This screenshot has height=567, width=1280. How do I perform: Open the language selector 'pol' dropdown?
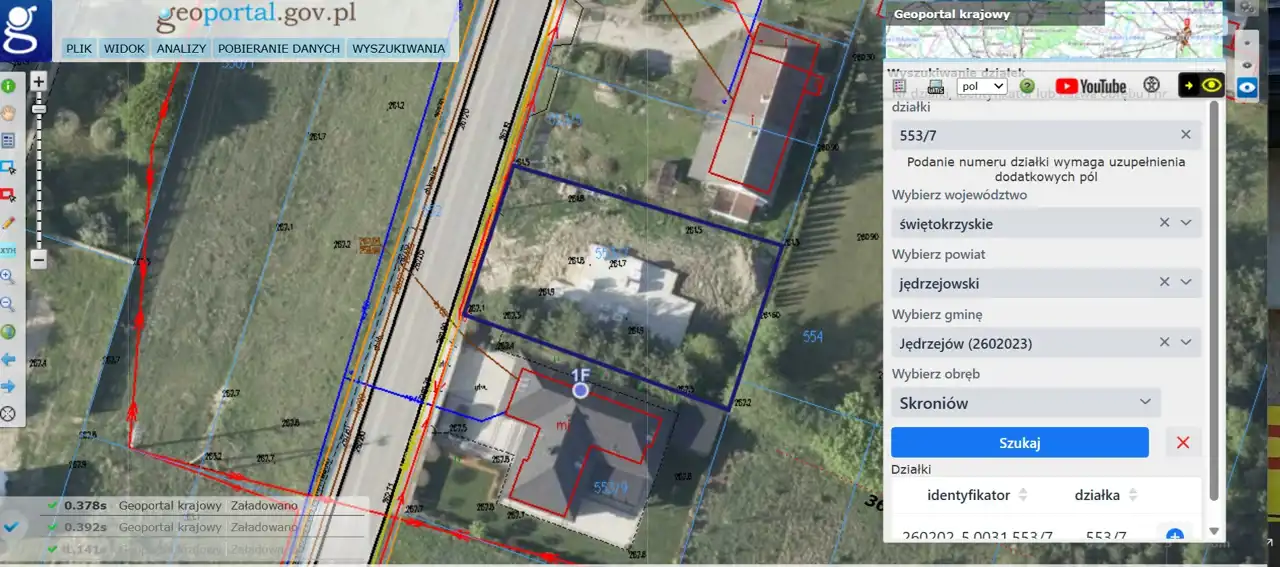click(x=981, y=86)
